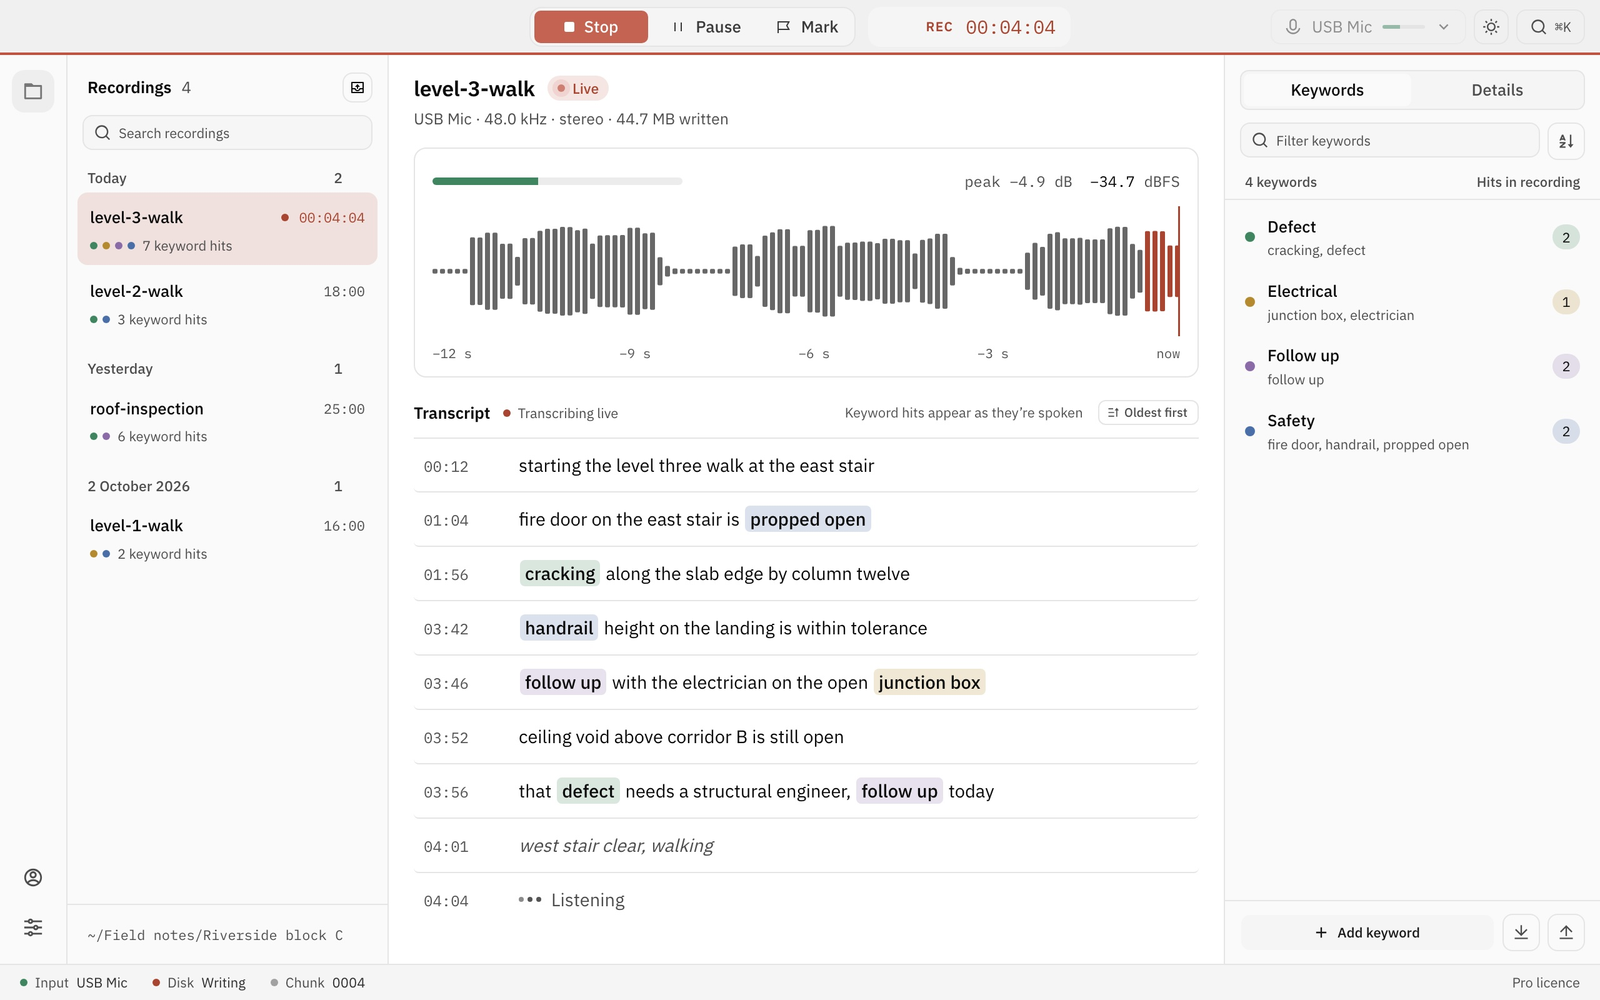
Task: Open command search with the magnifier icon
Action: point(1551,27)
